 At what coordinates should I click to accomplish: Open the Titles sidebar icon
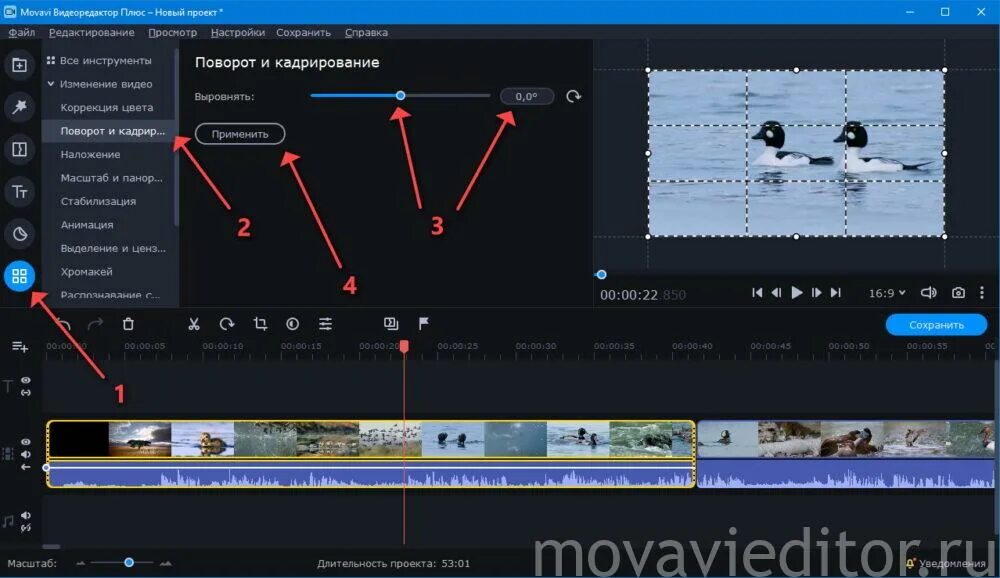(19, 191)
